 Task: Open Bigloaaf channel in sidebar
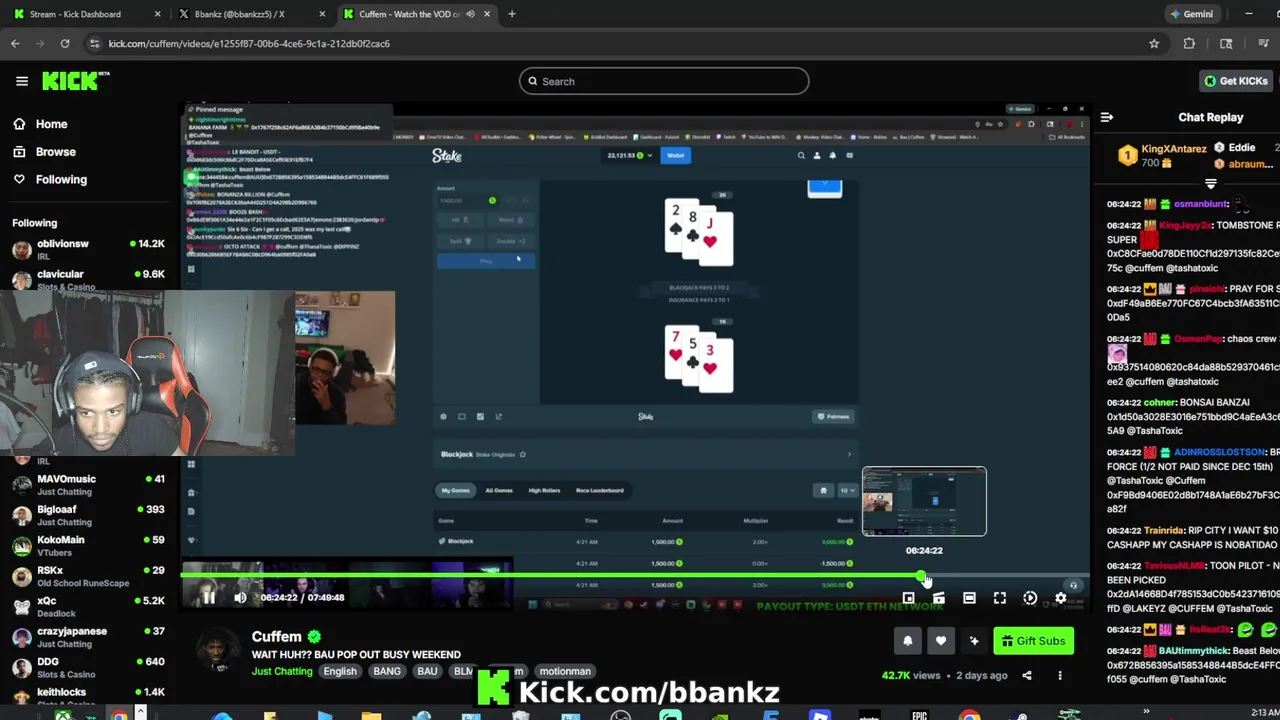88,515
